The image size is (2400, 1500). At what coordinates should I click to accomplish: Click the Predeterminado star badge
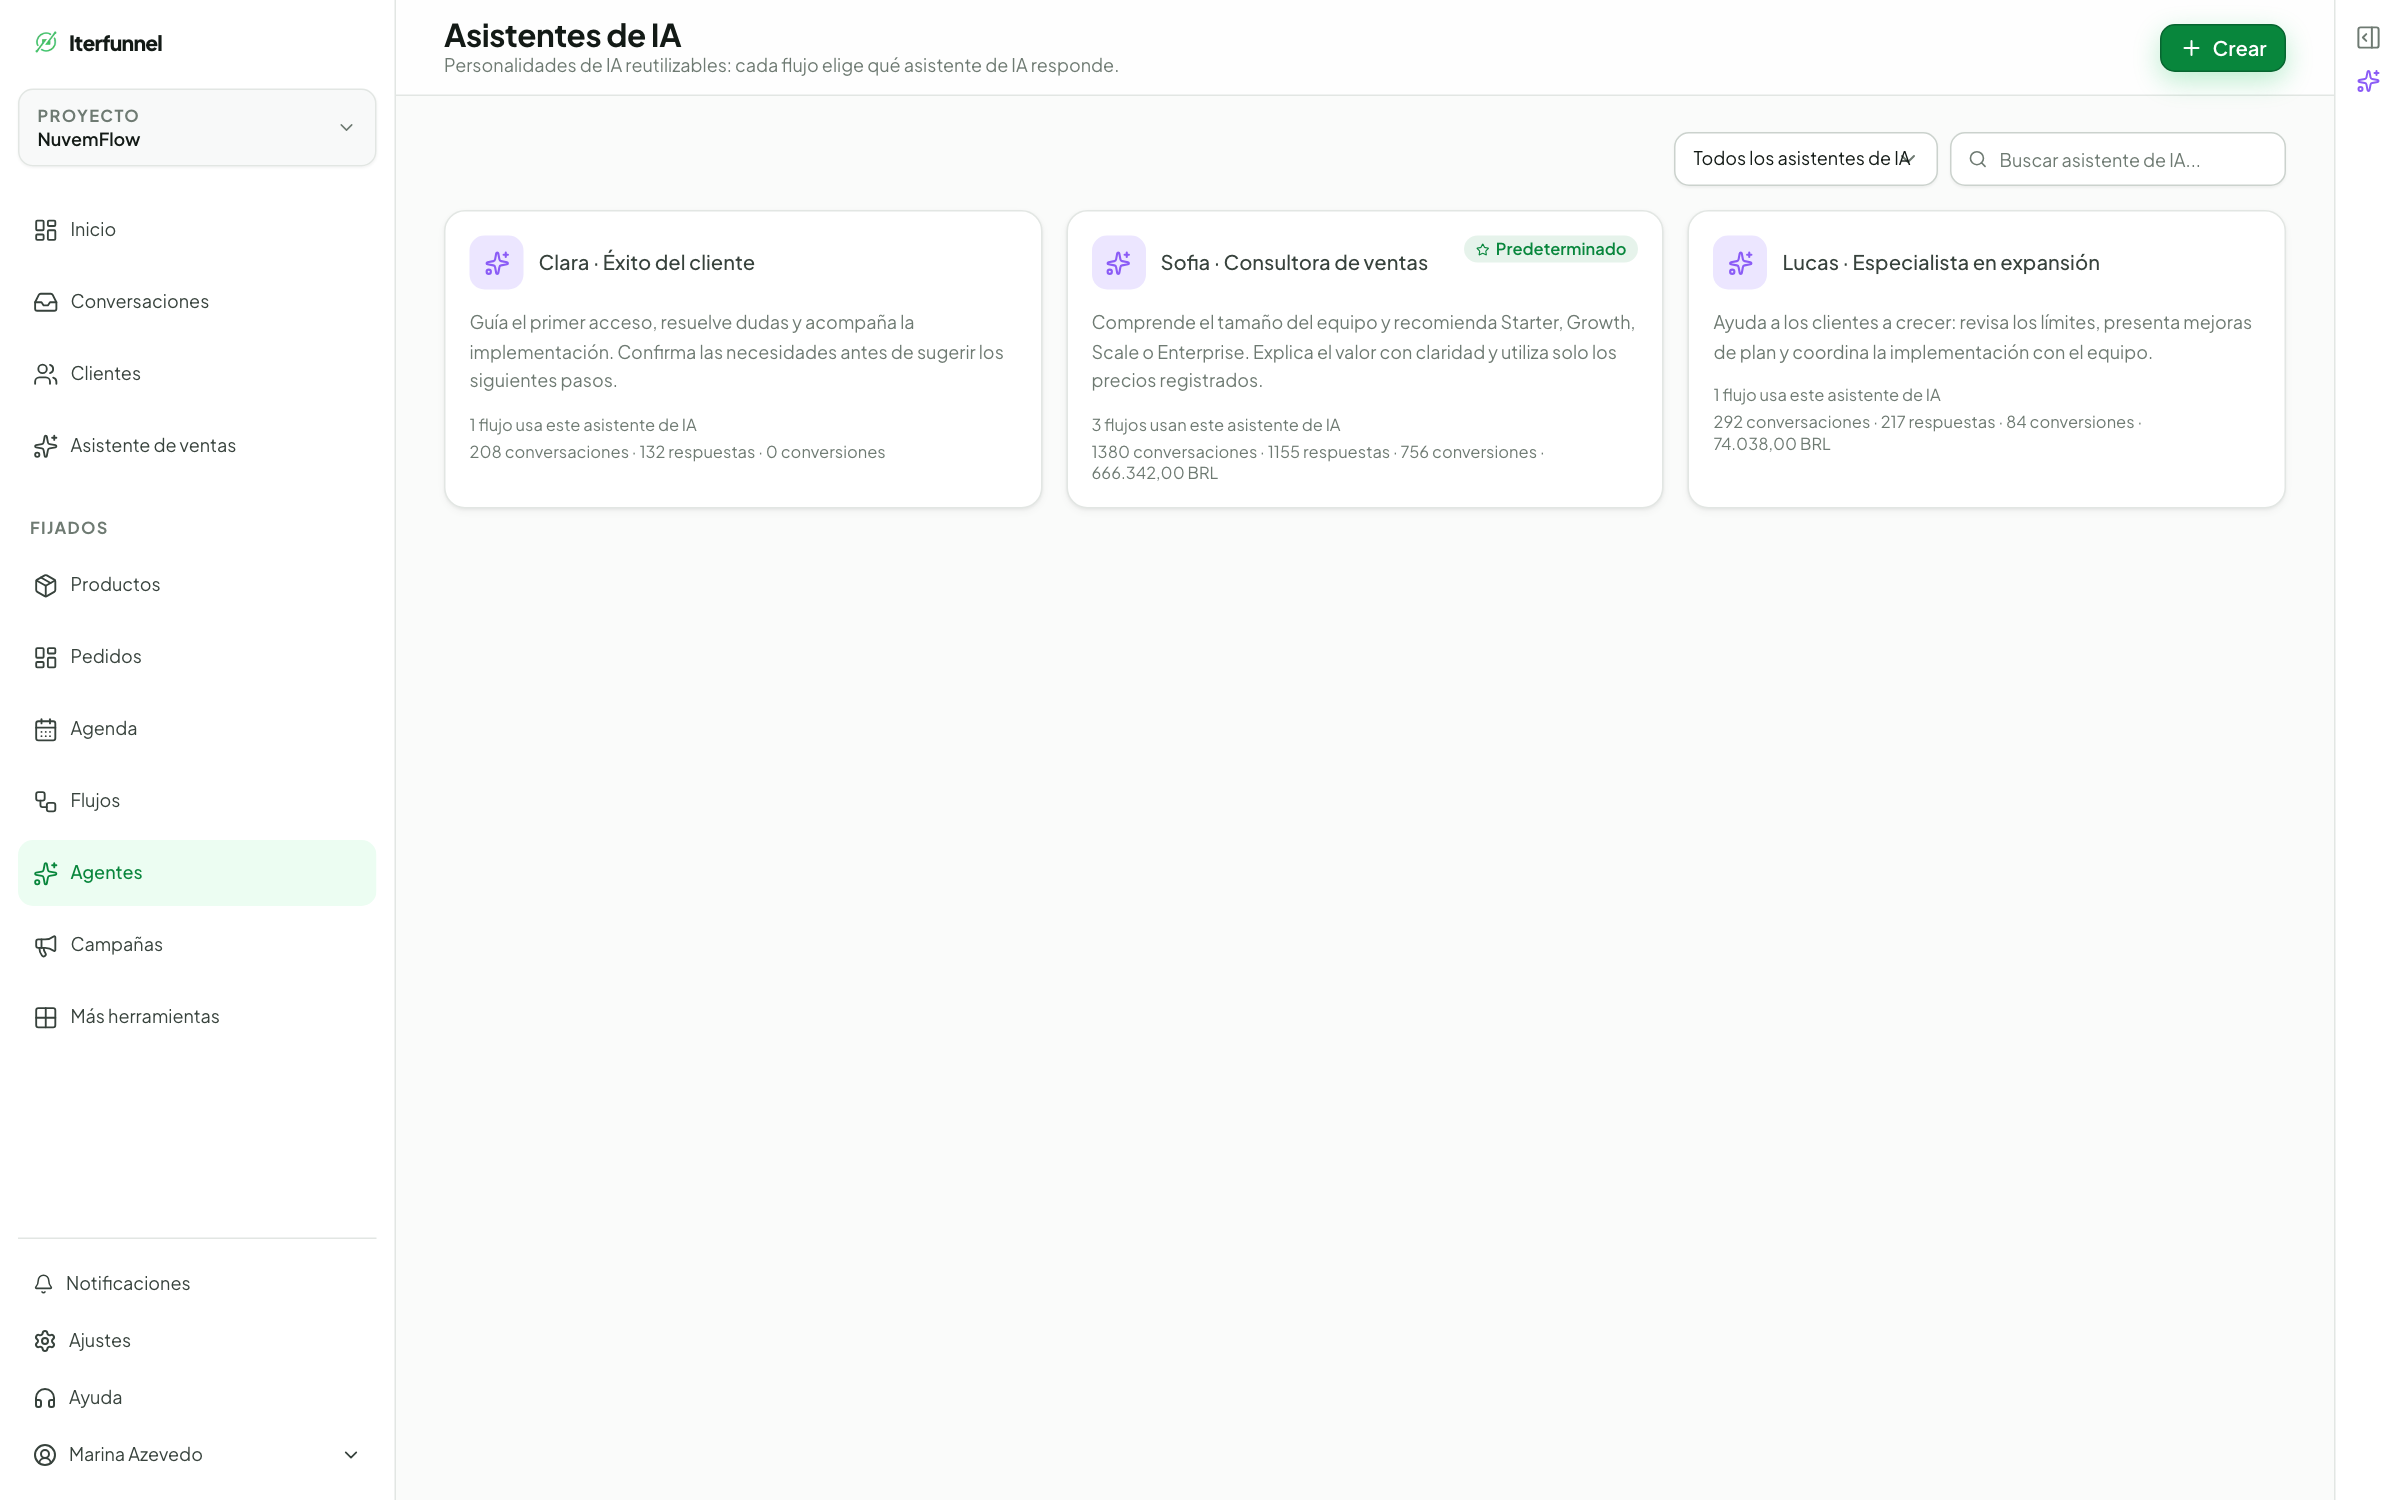click(x=1550, y=249)
